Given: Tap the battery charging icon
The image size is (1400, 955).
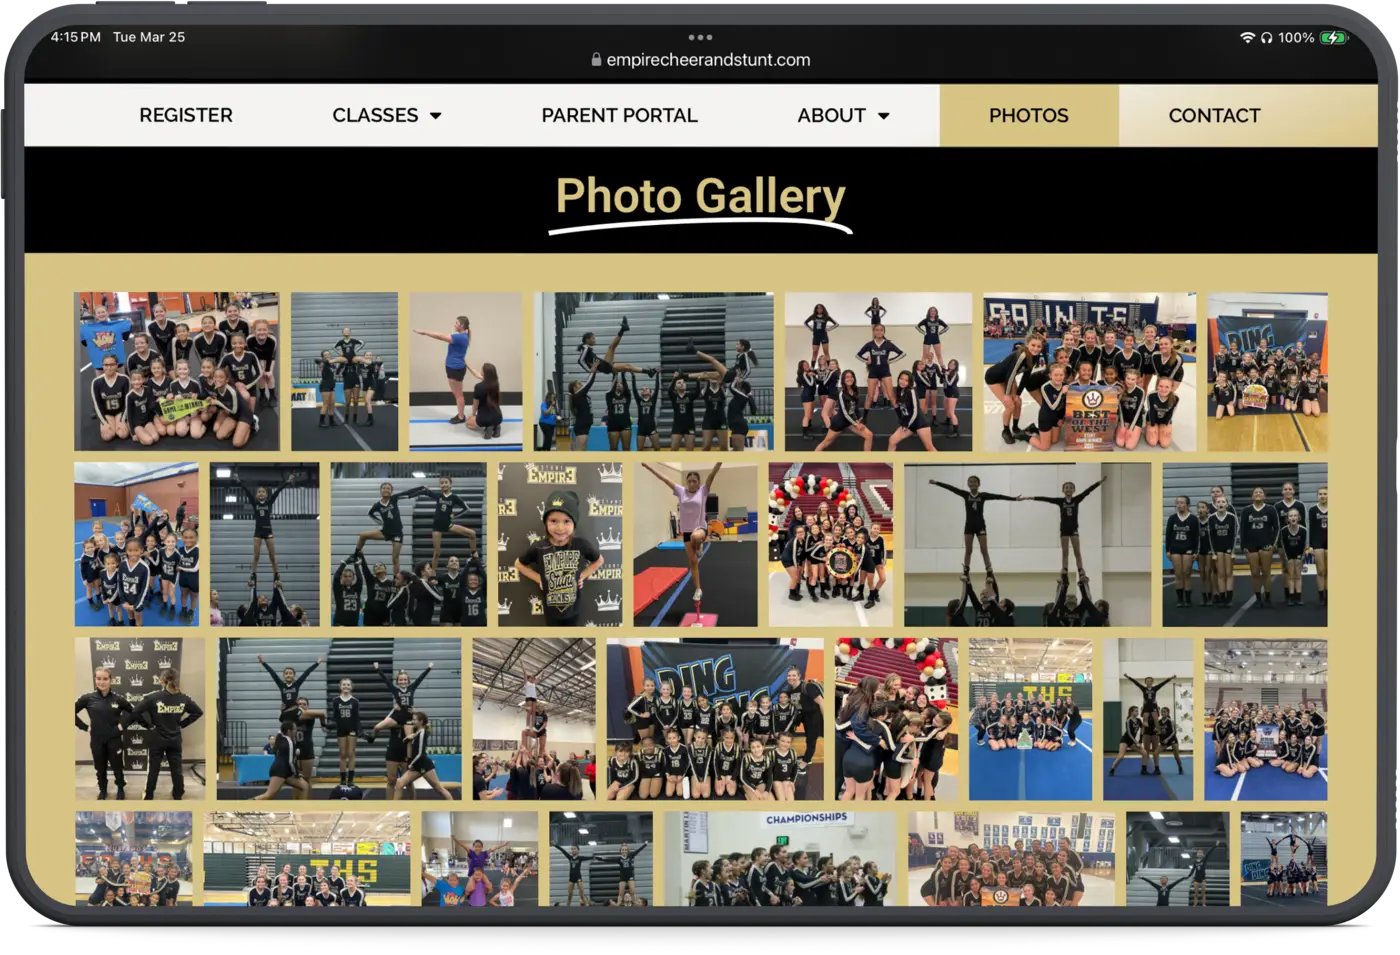Looking at the screenshot, I should [1333, 37].
